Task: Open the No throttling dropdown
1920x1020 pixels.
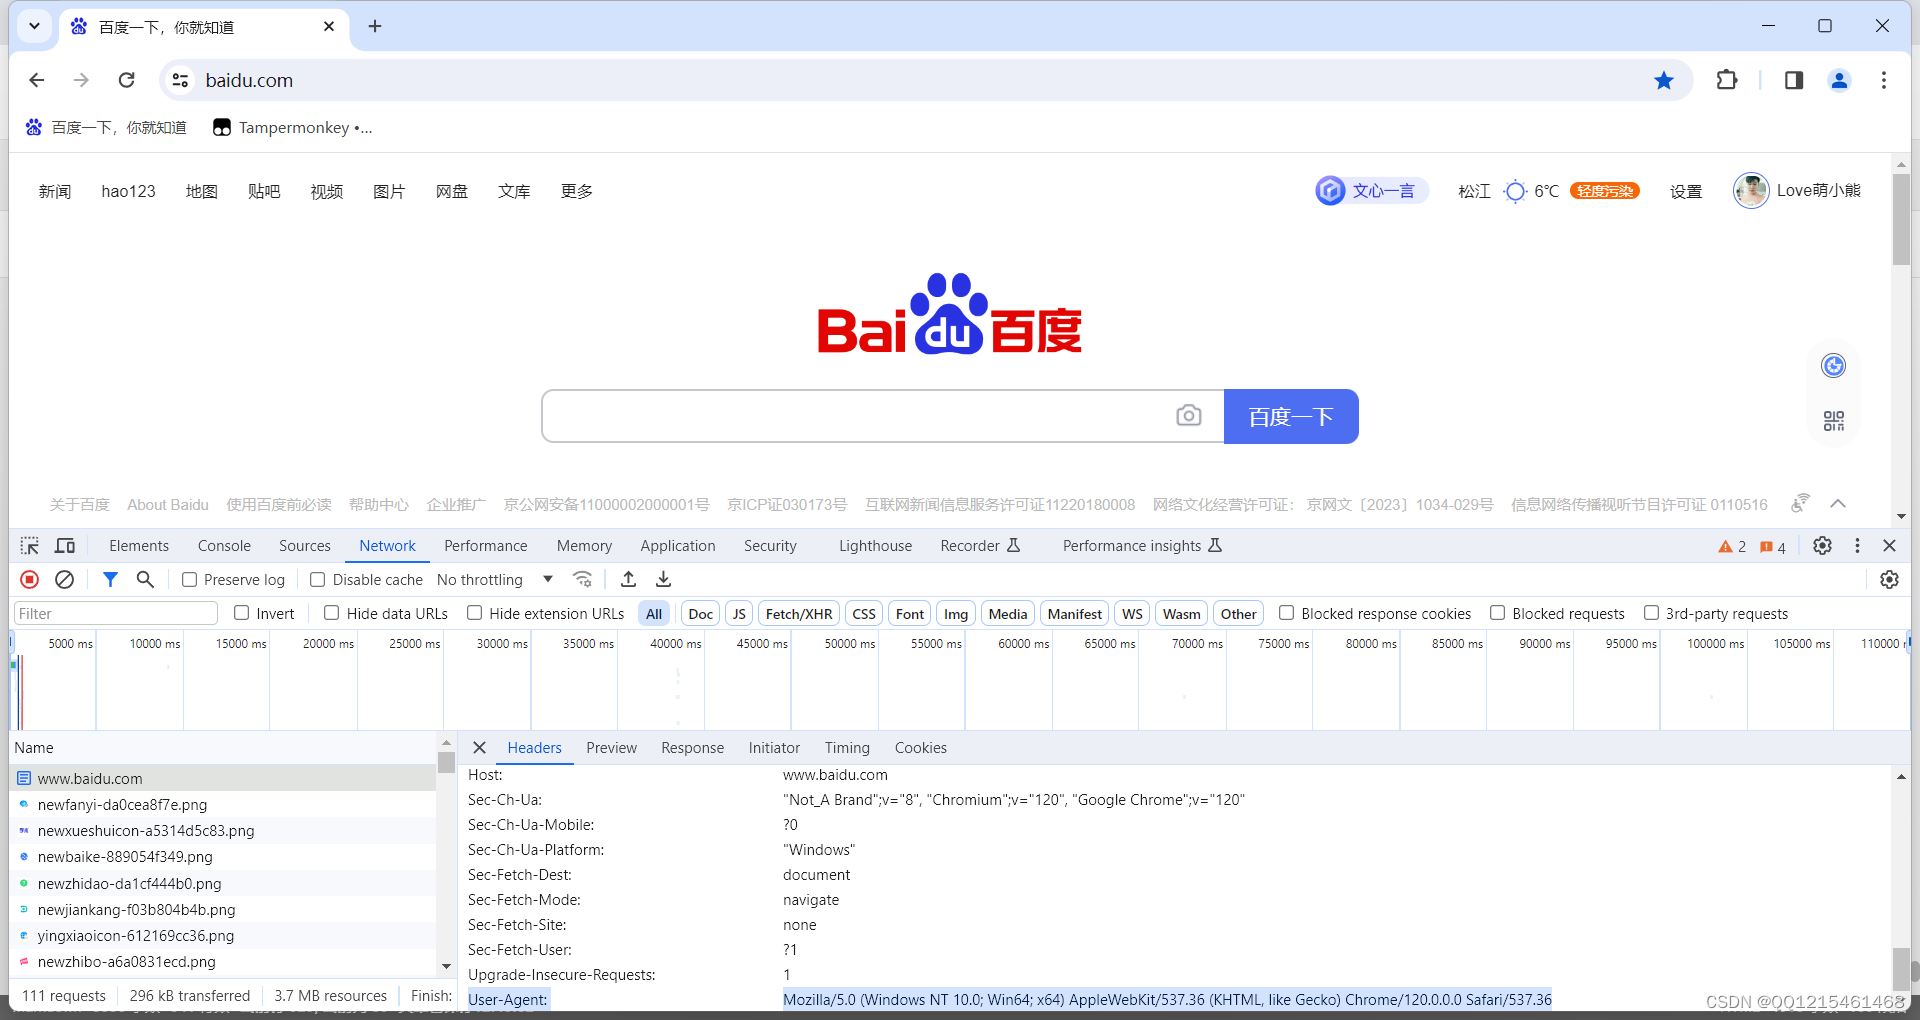Action: (x=495, y=579)
